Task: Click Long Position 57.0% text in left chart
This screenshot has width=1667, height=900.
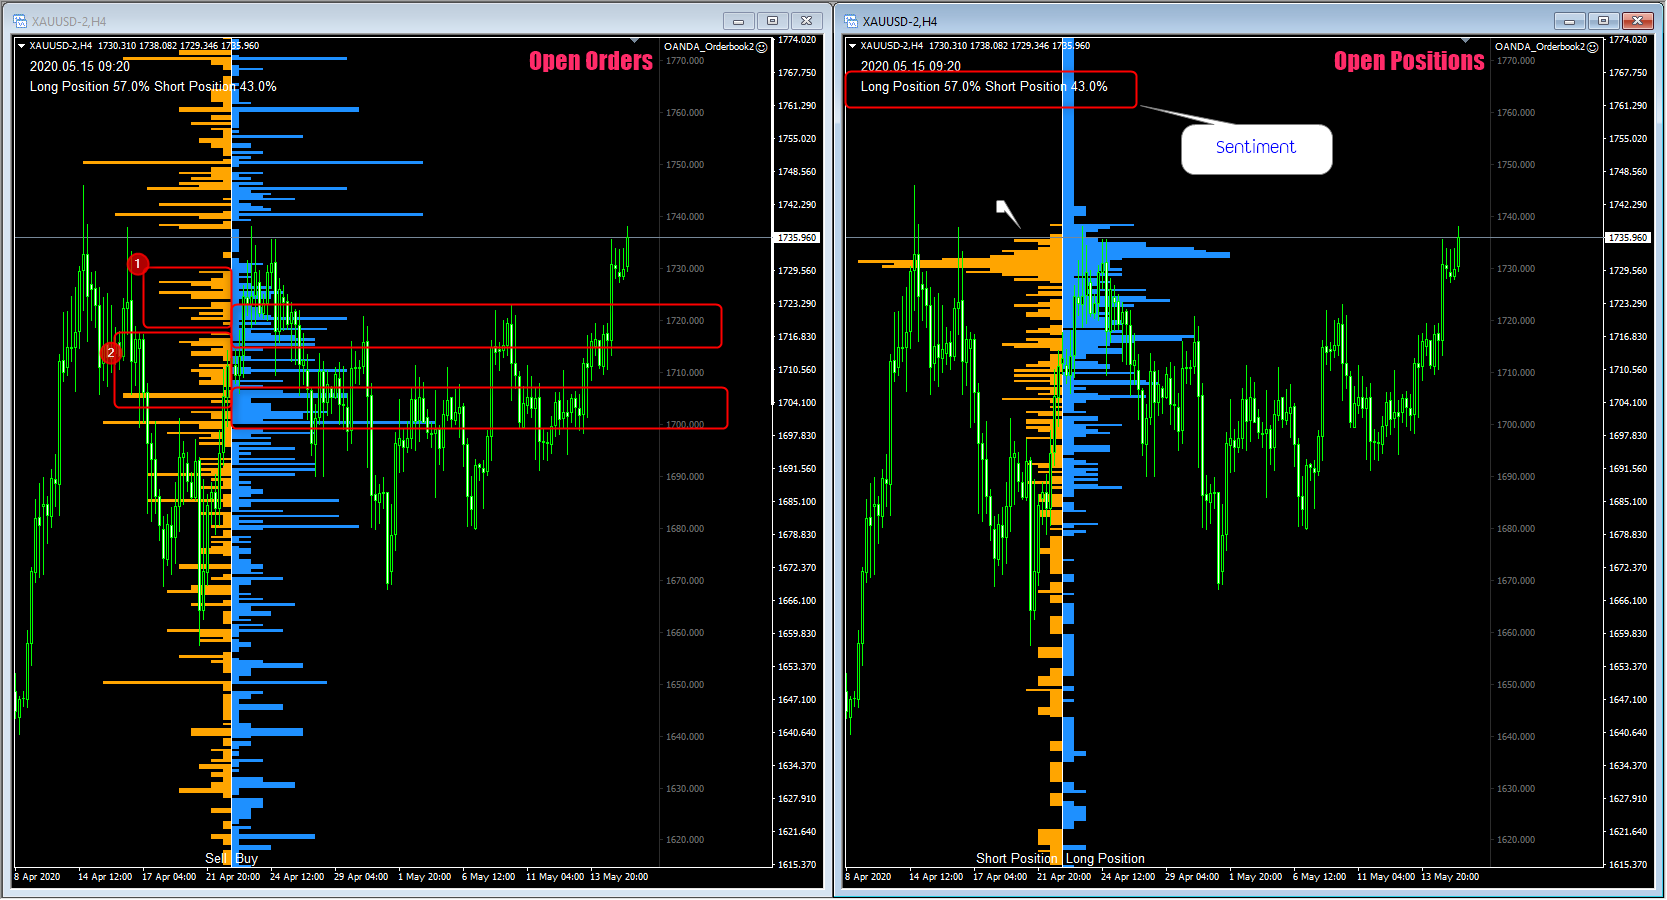Action: [x=90, y=87]
